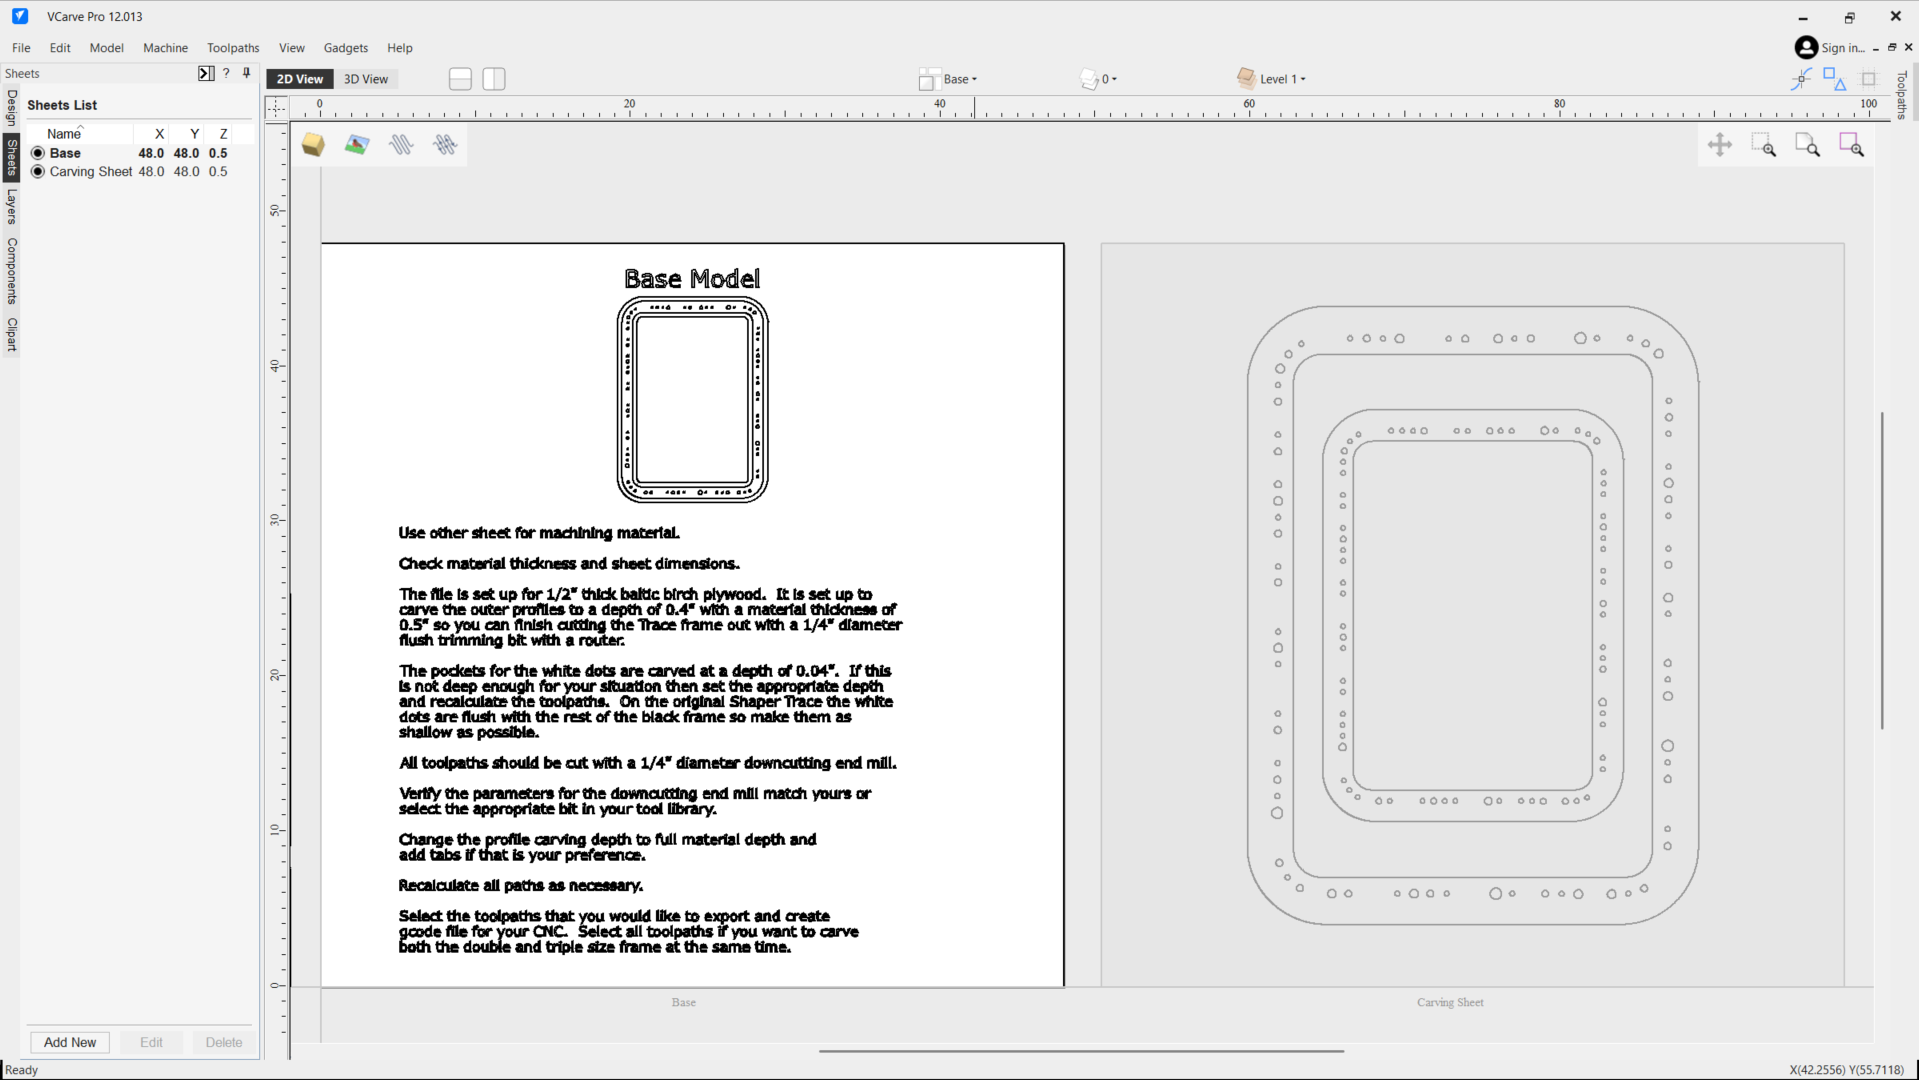1919x1080 pixels.
Task: Switch to the 2D View tab
Action: [300, 79]
